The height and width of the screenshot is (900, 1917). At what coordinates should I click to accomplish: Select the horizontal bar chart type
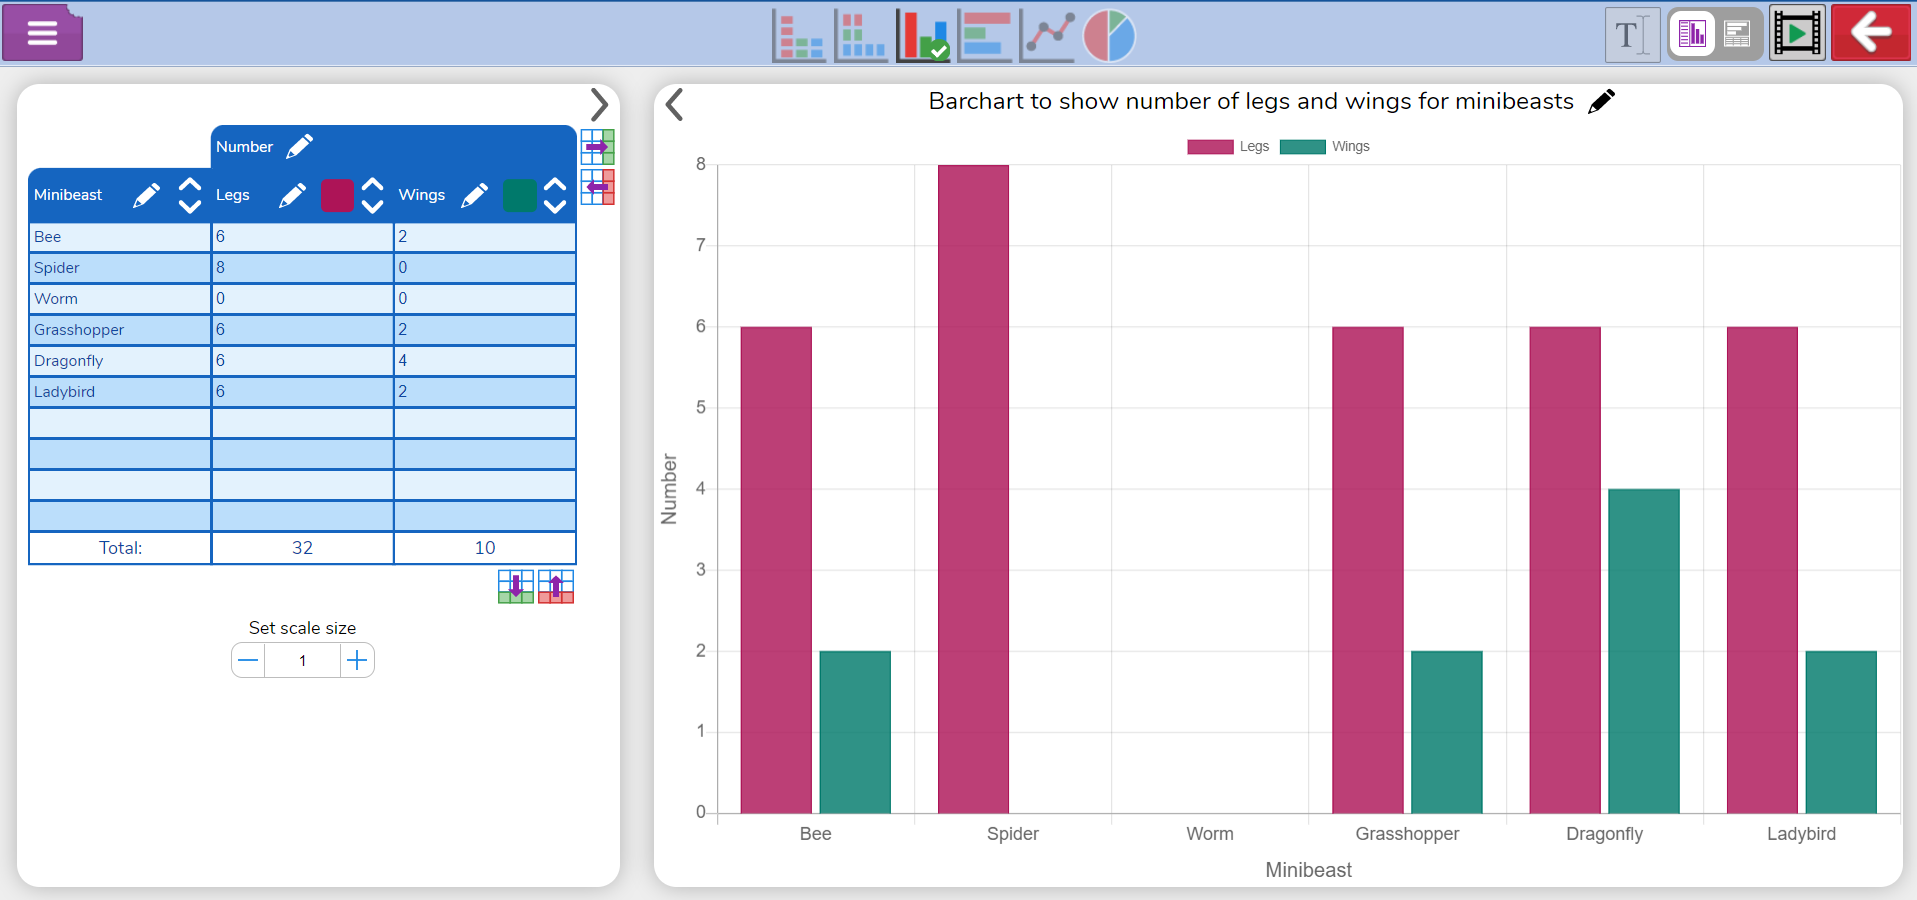[985, 35]
